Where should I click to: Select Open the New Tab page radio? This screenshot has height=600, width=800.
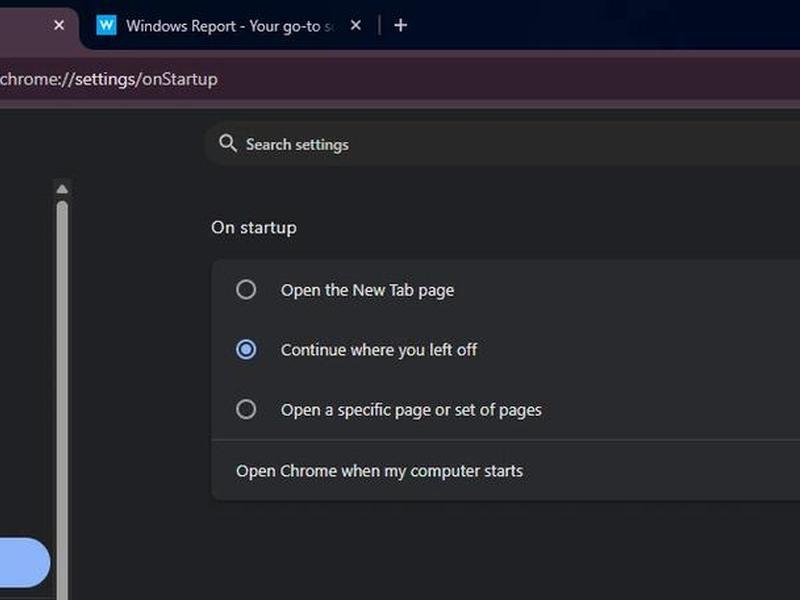[246, 289]
